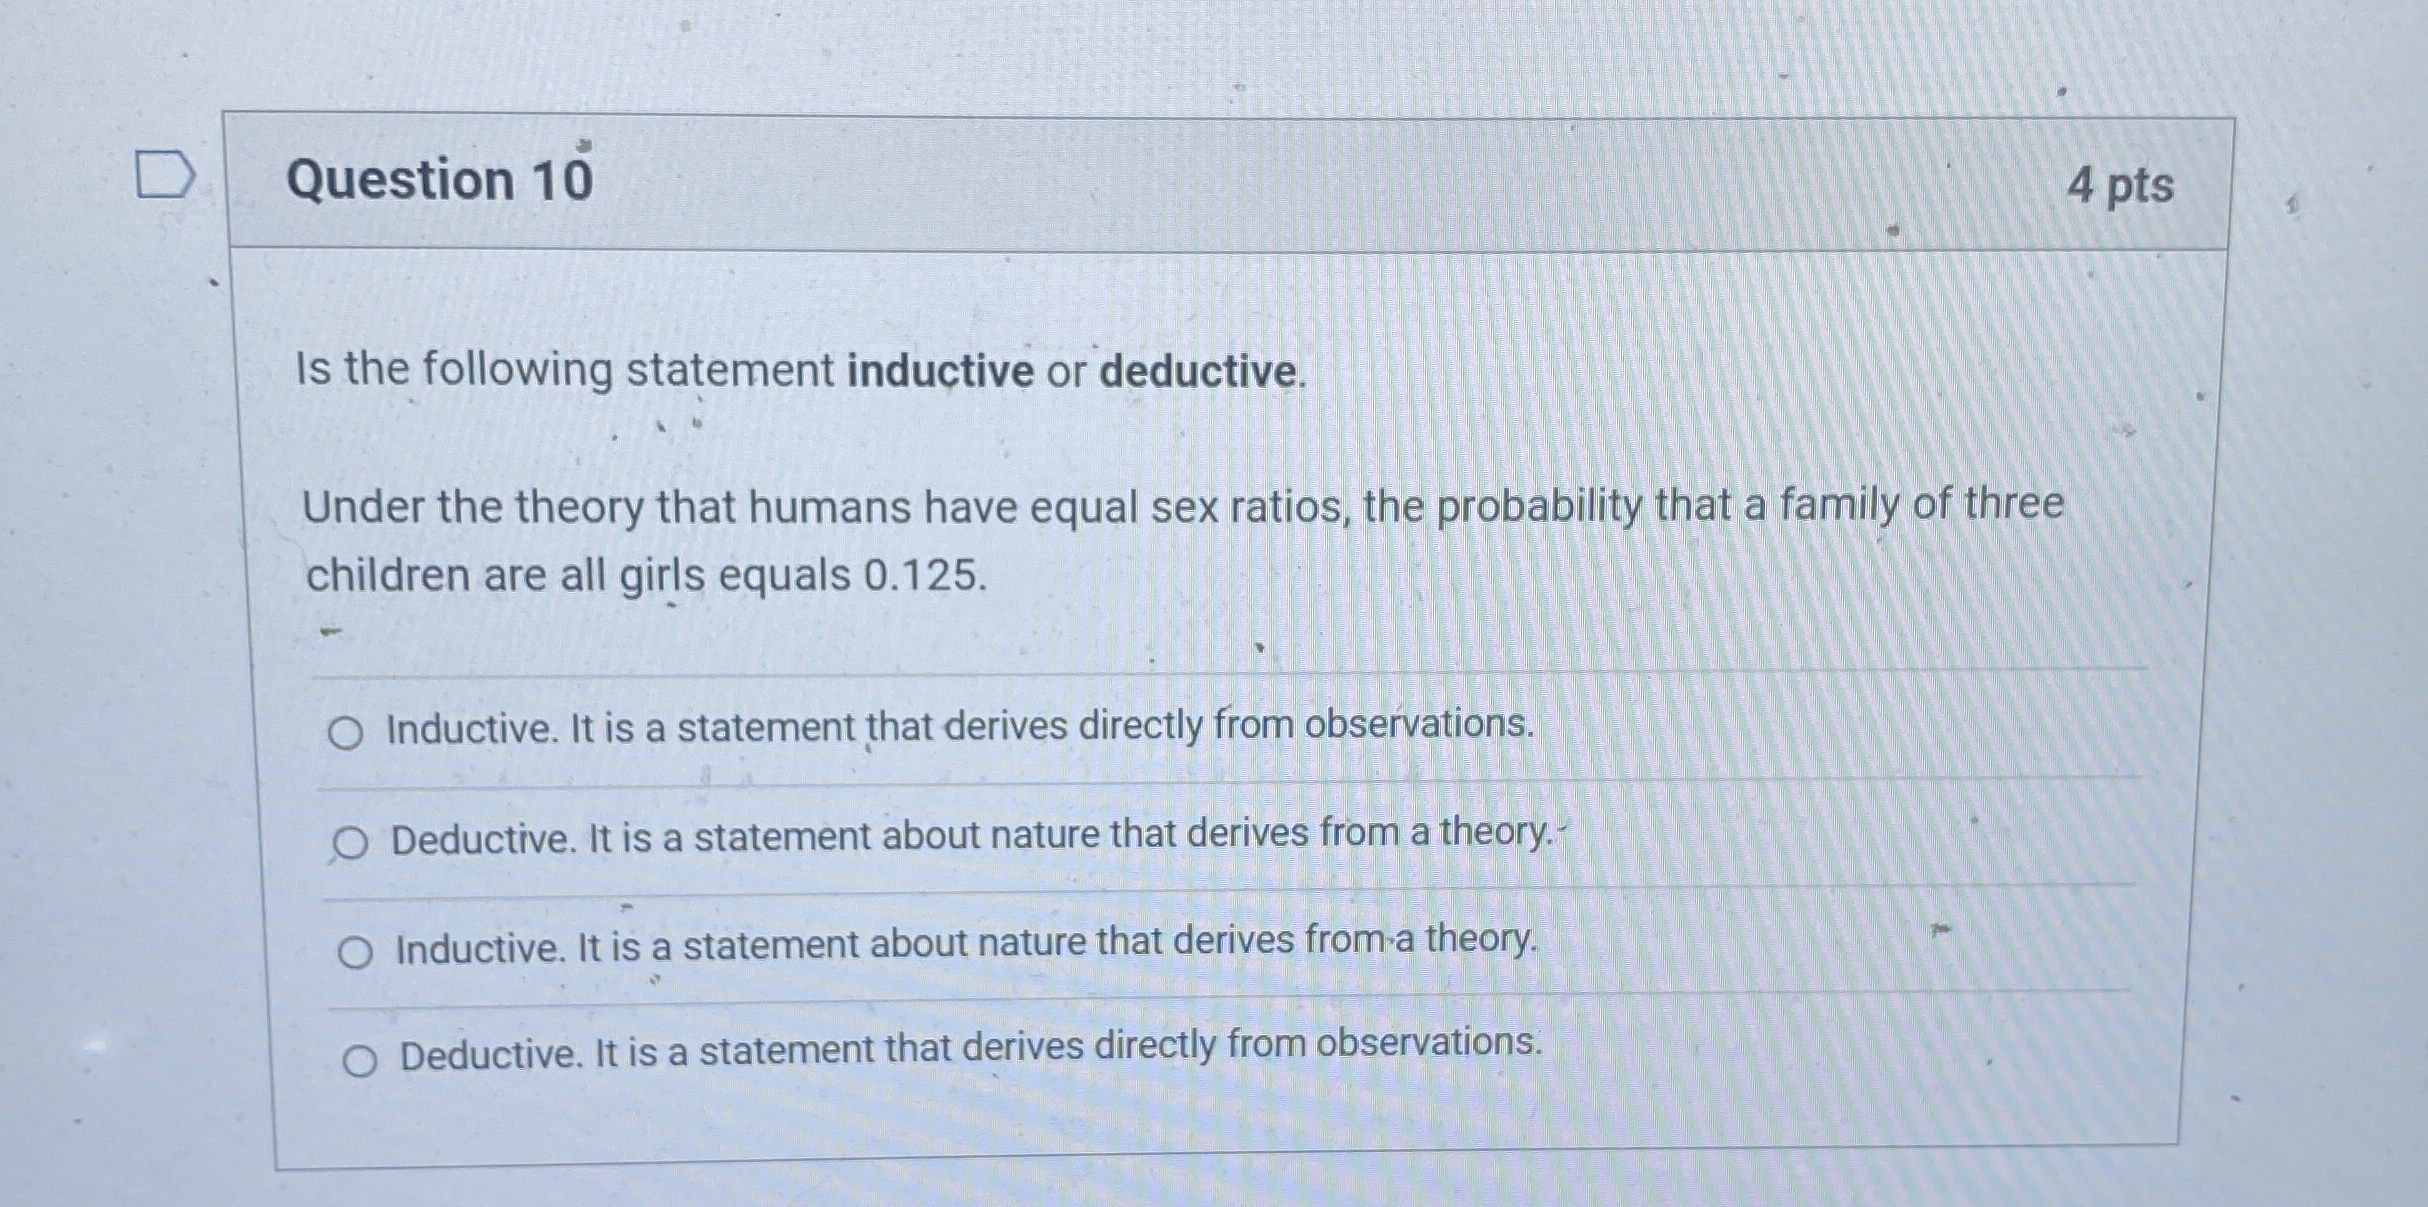Viewport: 2428px width, 1207px height.
Task: Click the '4 pts' points label
Action: [x=2120, y=185]
